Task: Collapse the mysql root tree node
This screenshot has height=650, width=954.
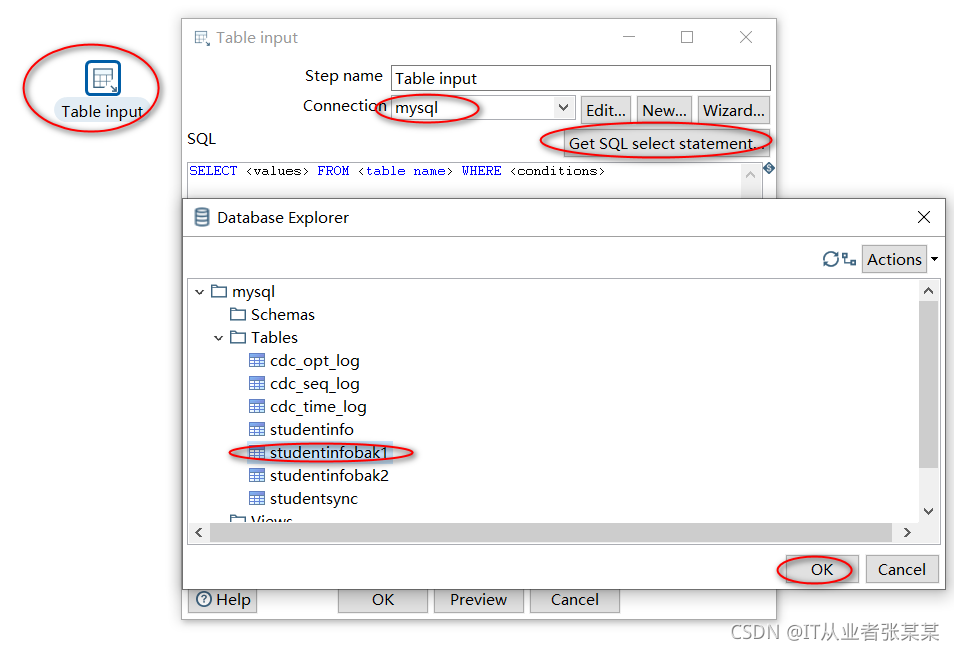Action: 200,292
